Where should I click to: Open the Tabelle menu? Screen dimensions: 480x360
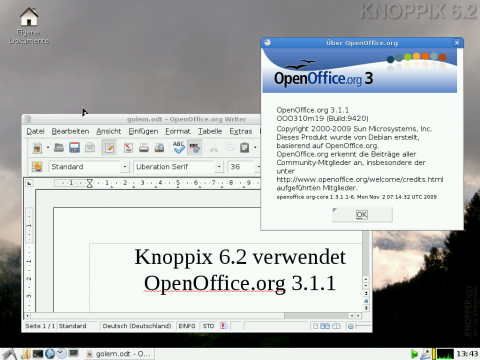[x=210, y=131]
